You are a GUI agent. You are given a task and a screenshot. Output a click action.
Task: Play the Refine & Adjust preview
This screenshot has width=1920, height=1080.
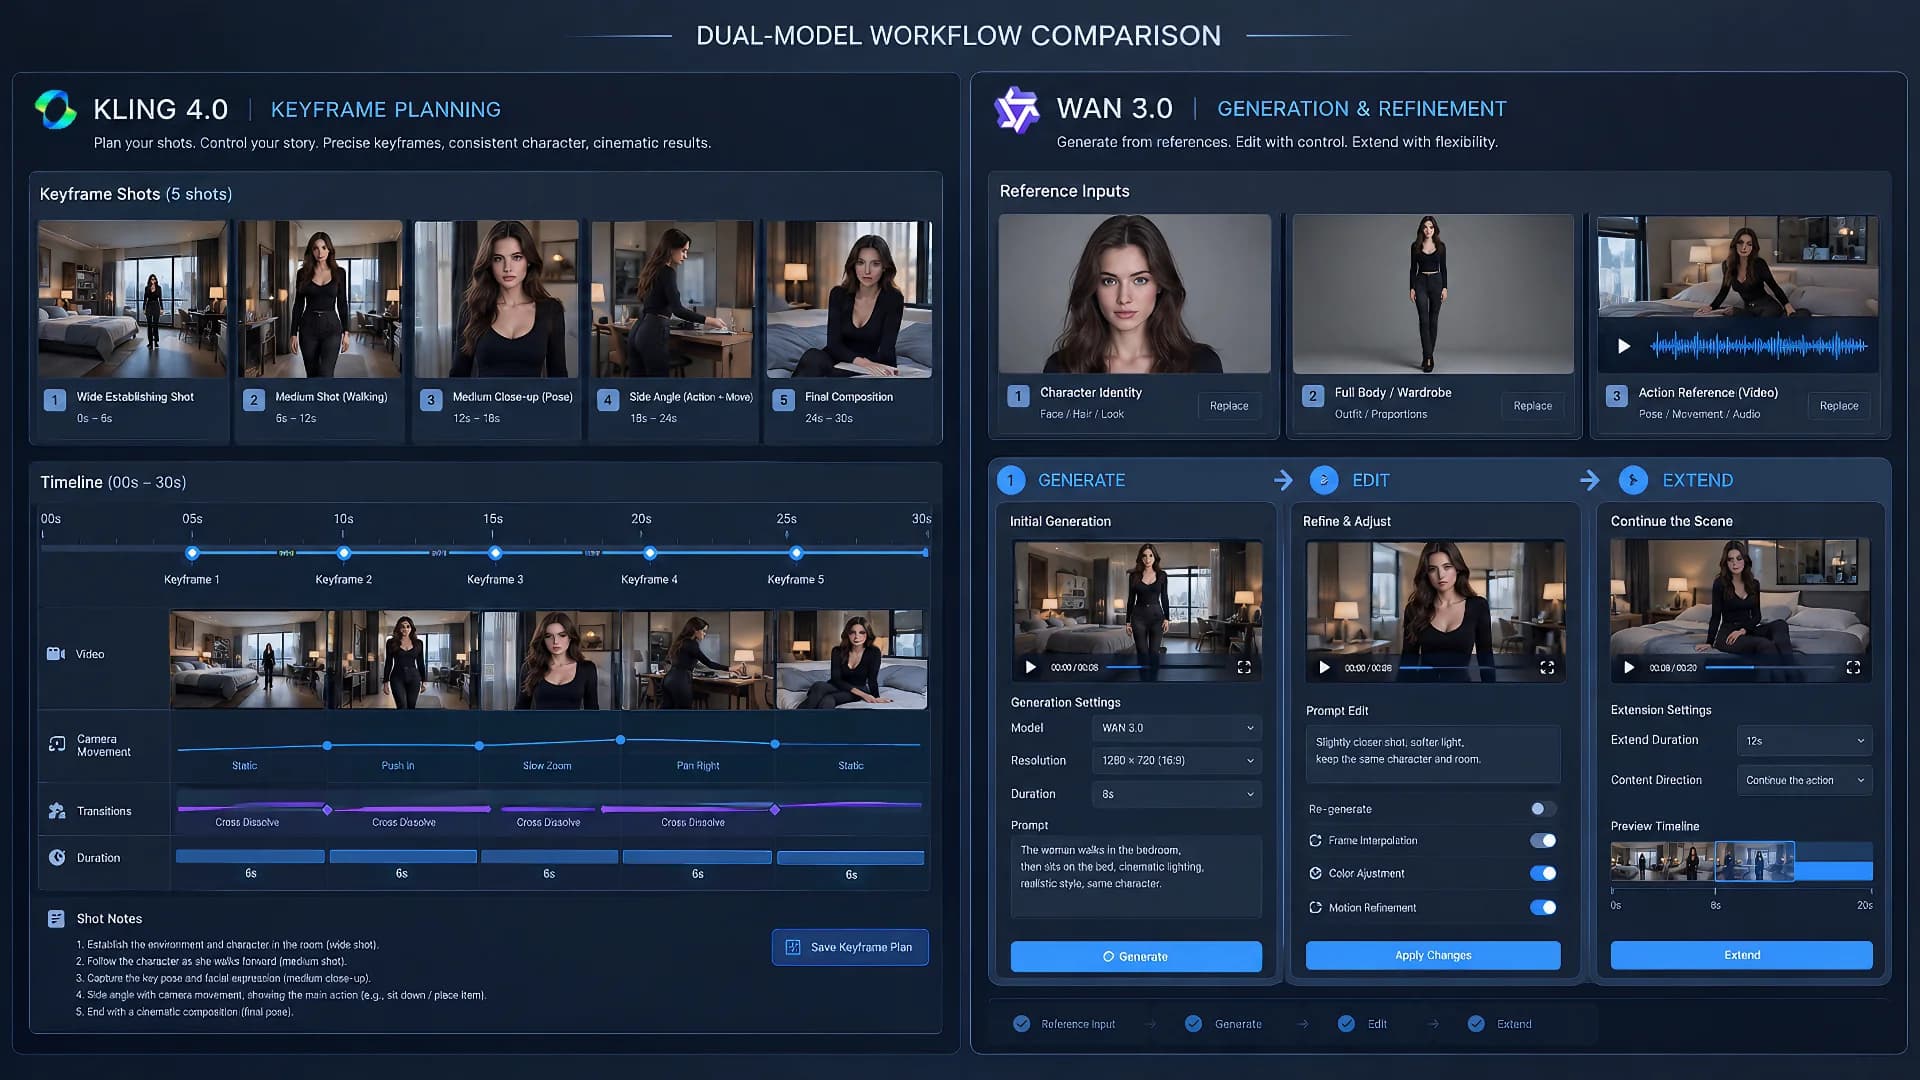click(x=1324, y=667)
